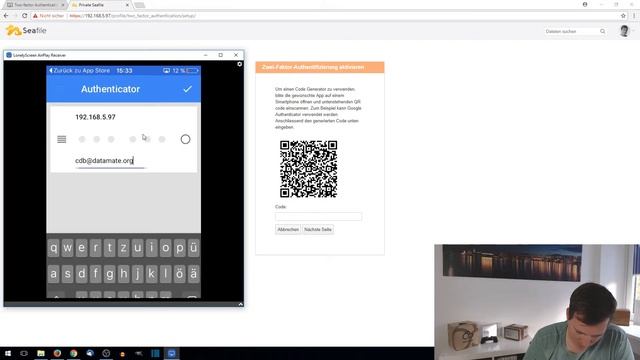Open the Chrome profile icon

coord(585,4)
